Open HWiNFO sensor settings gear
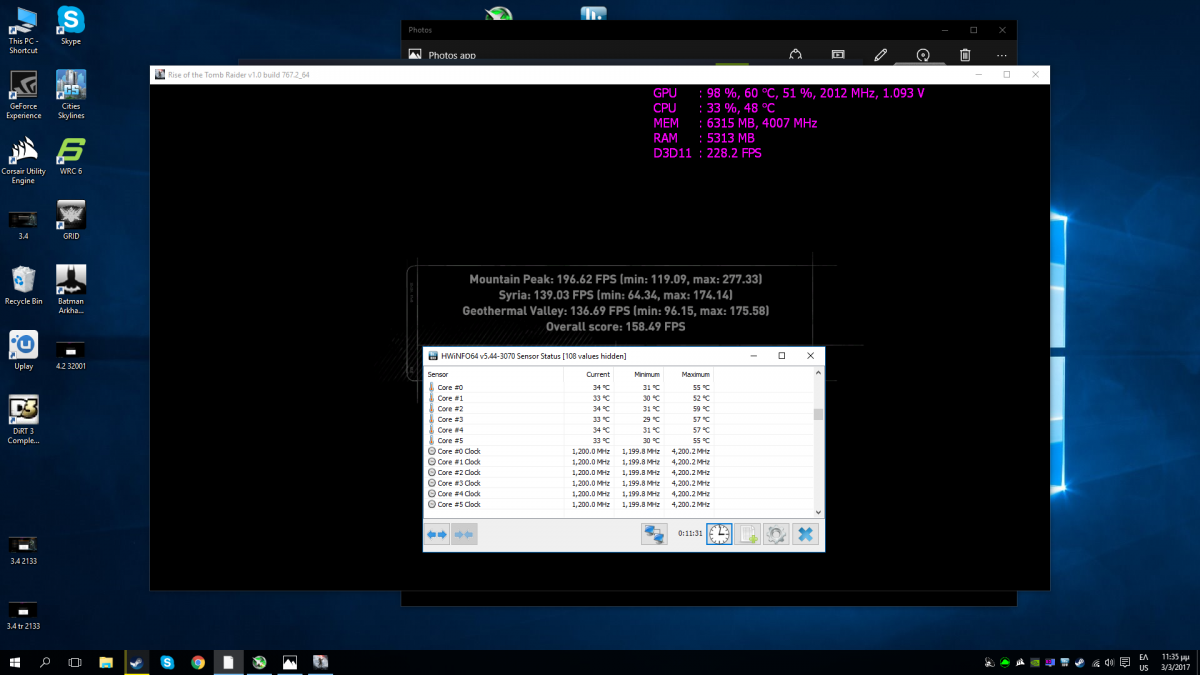 click(x=776, y=534)
